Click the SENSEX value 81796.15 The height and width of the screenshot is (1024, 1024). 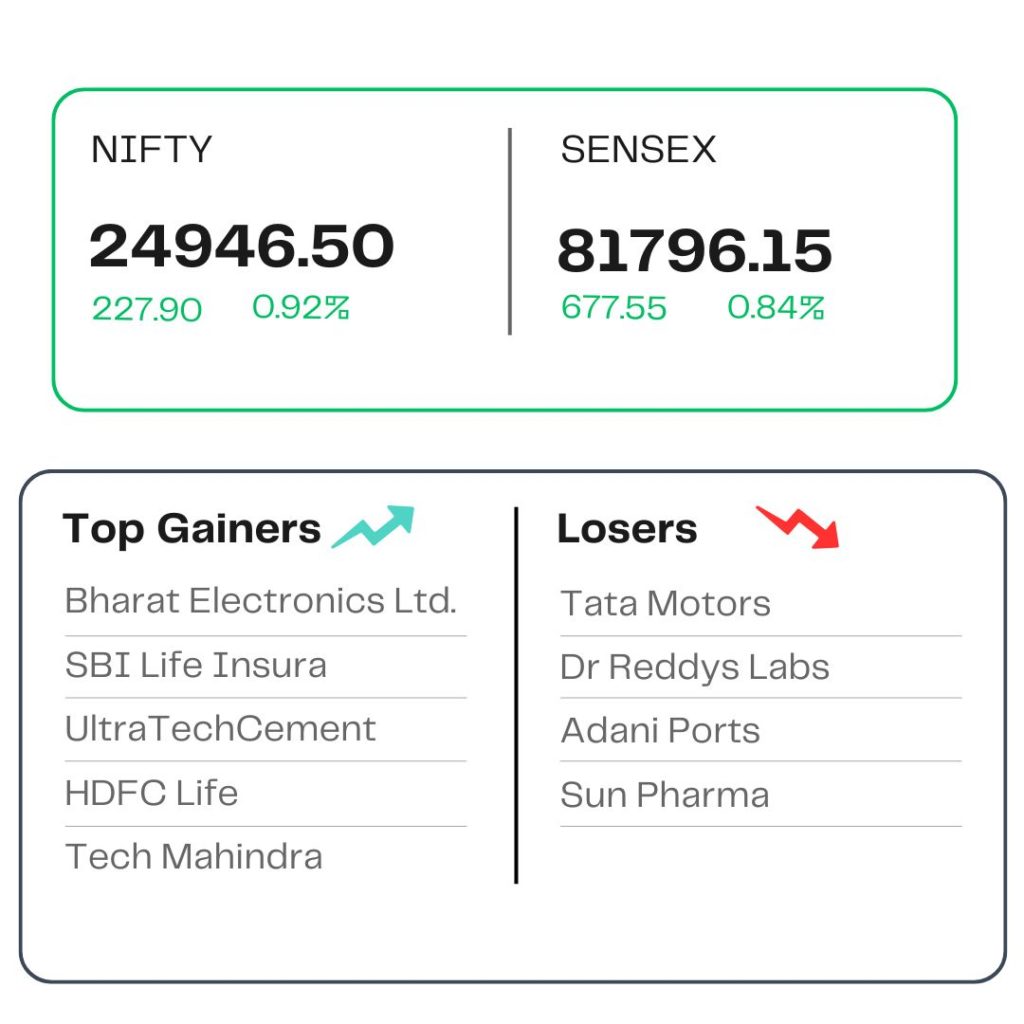coord(695,251)
